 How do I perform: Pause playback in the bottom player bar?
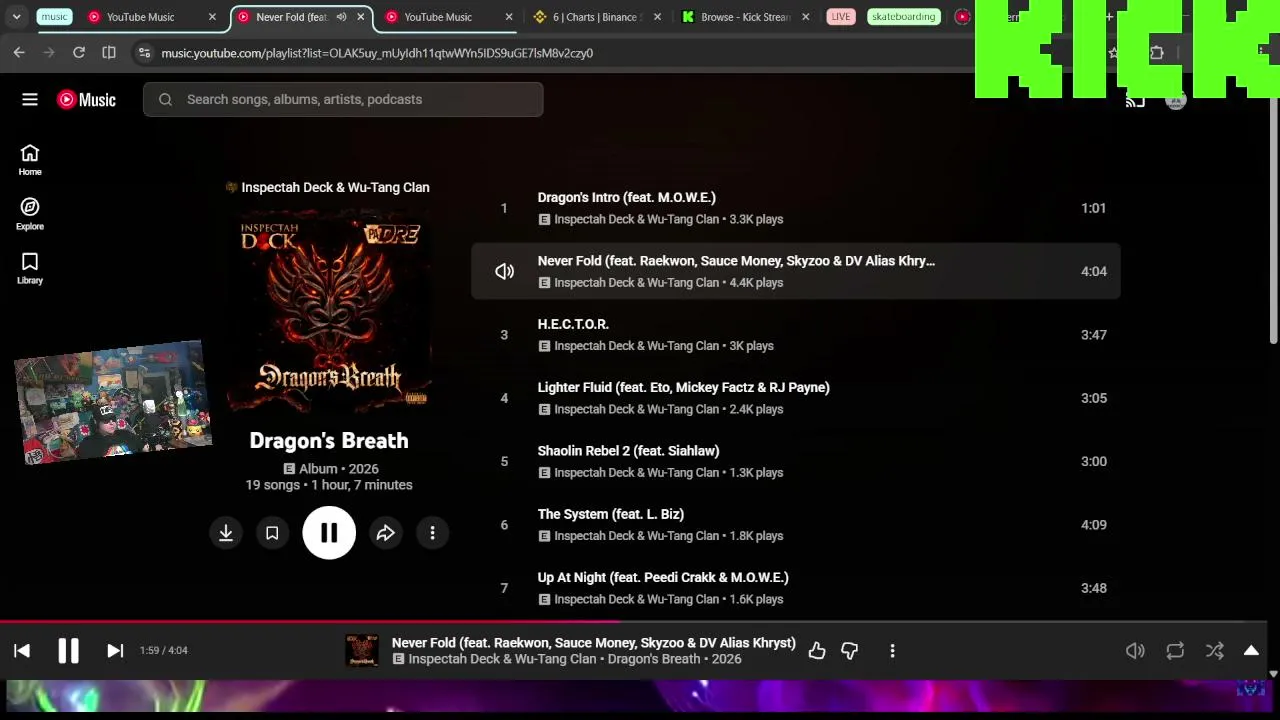68,650
